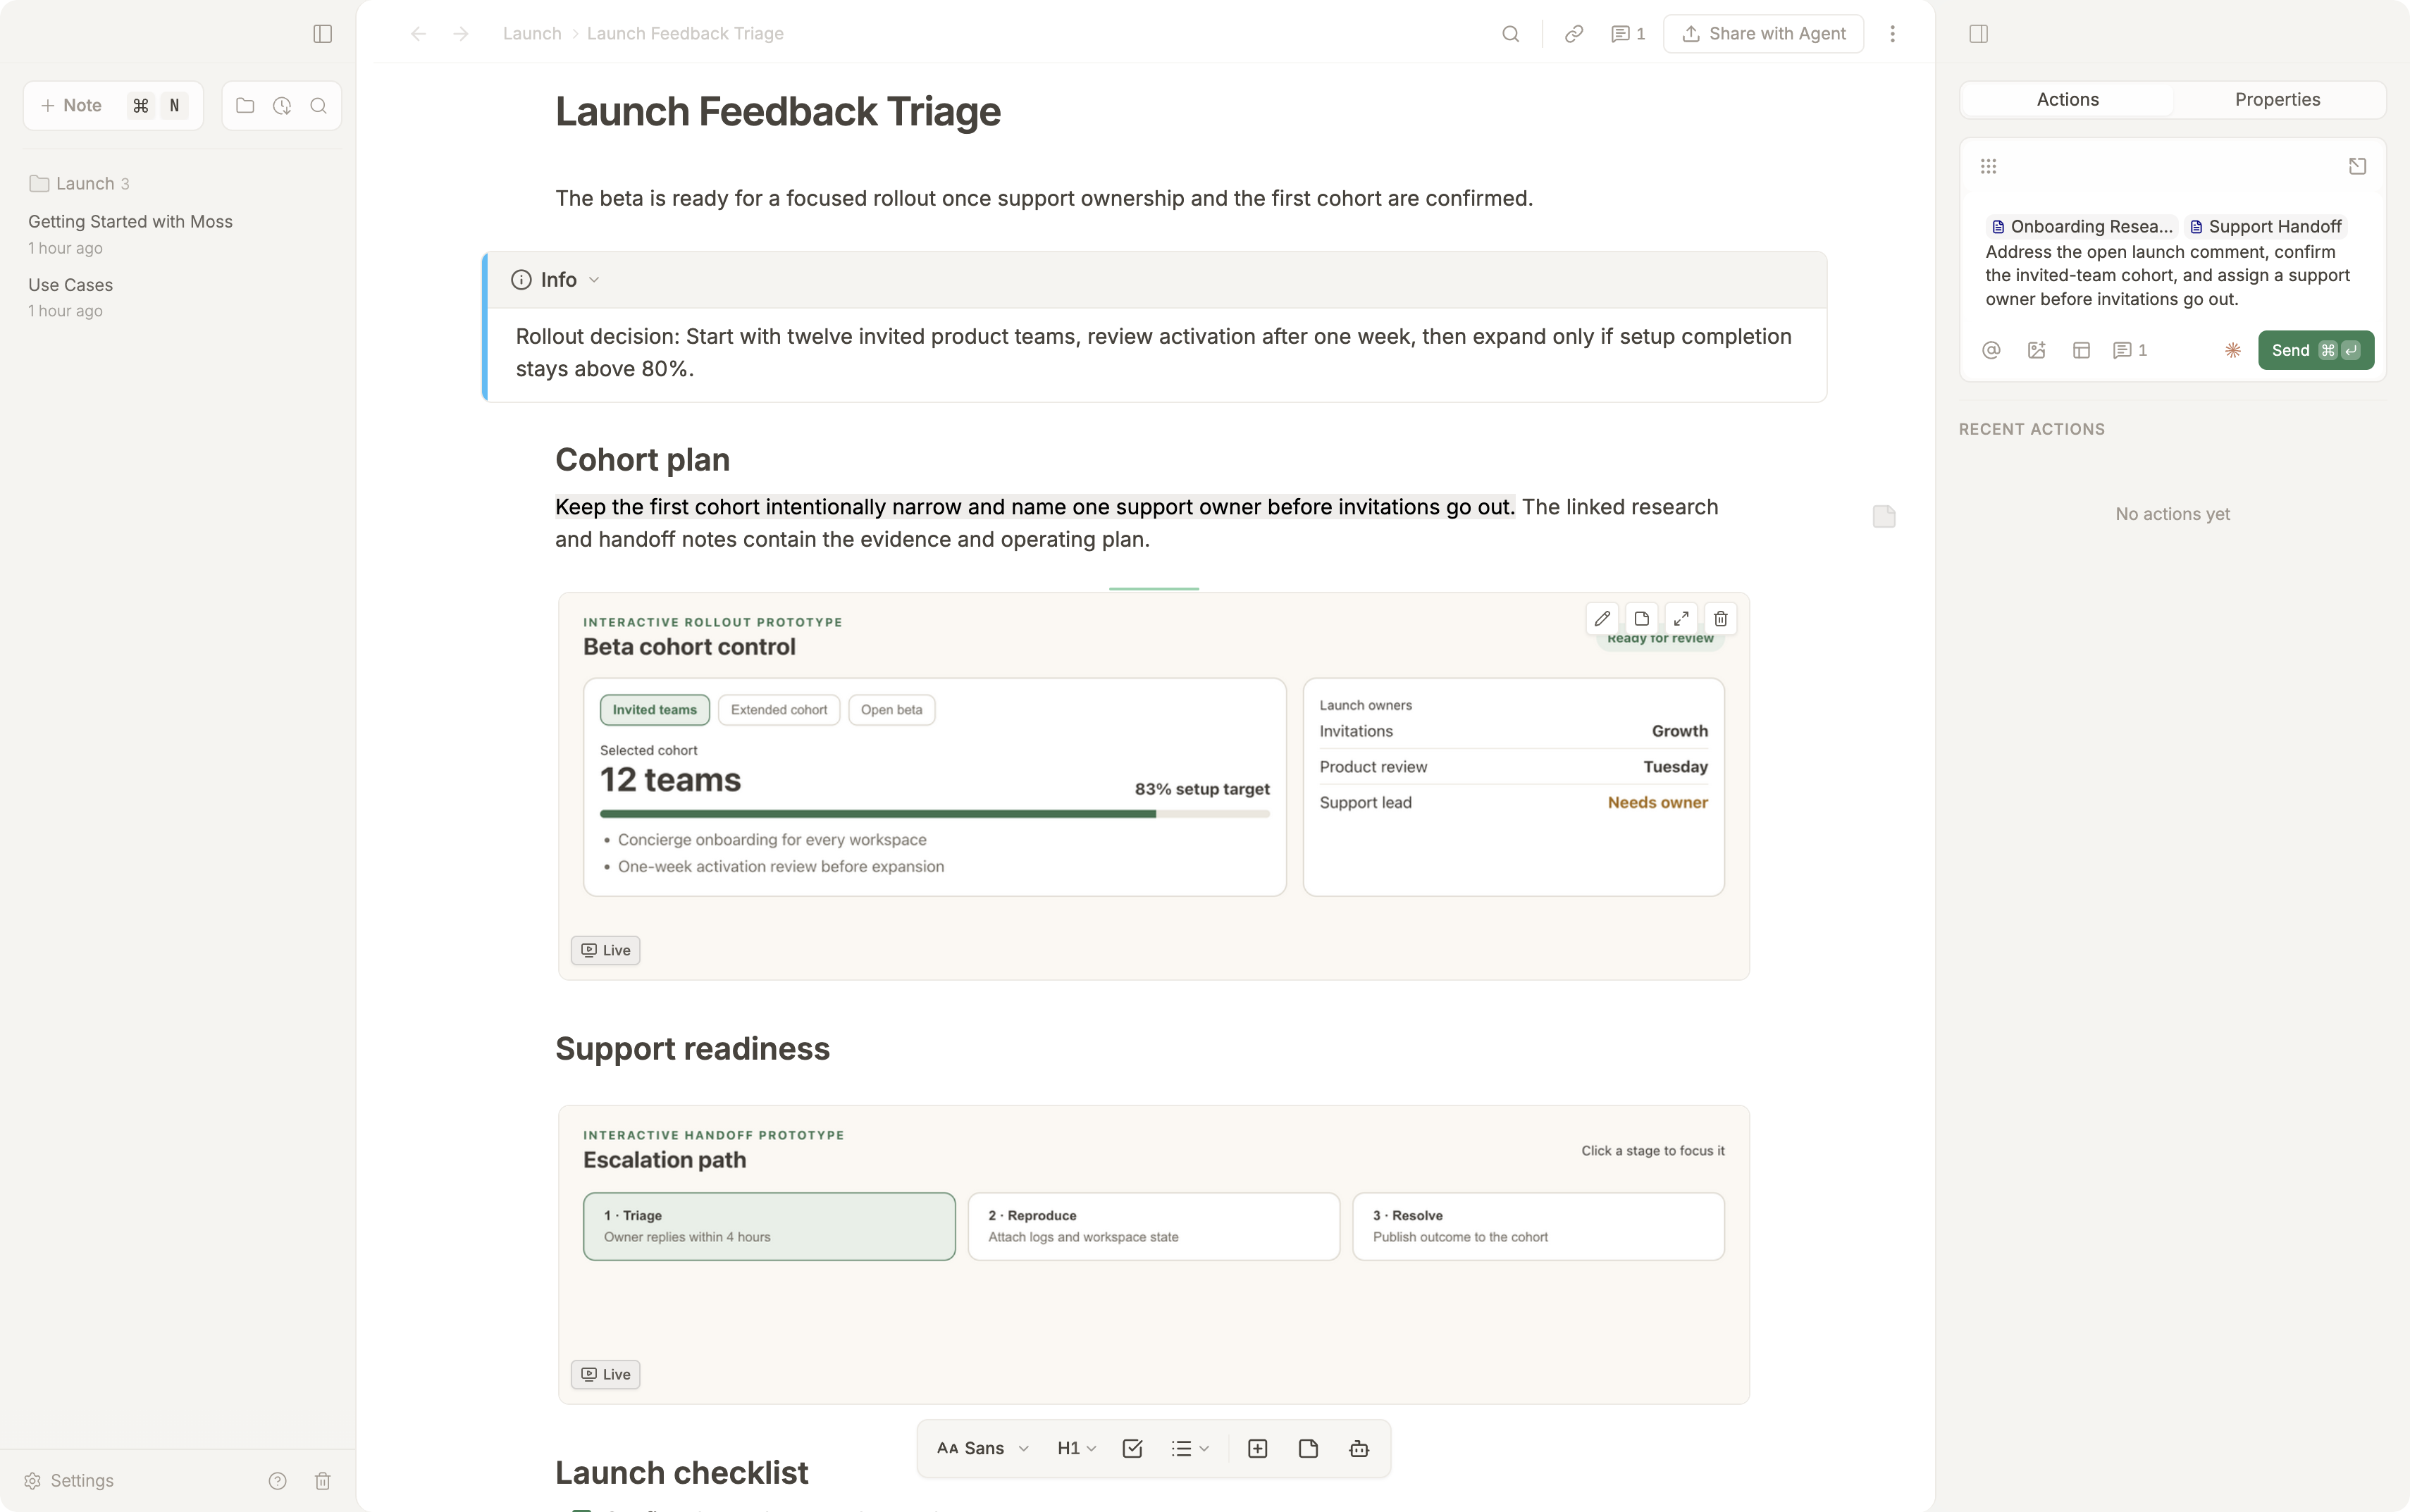
Task: Switch to the Properties tab
Action: 2277,100
